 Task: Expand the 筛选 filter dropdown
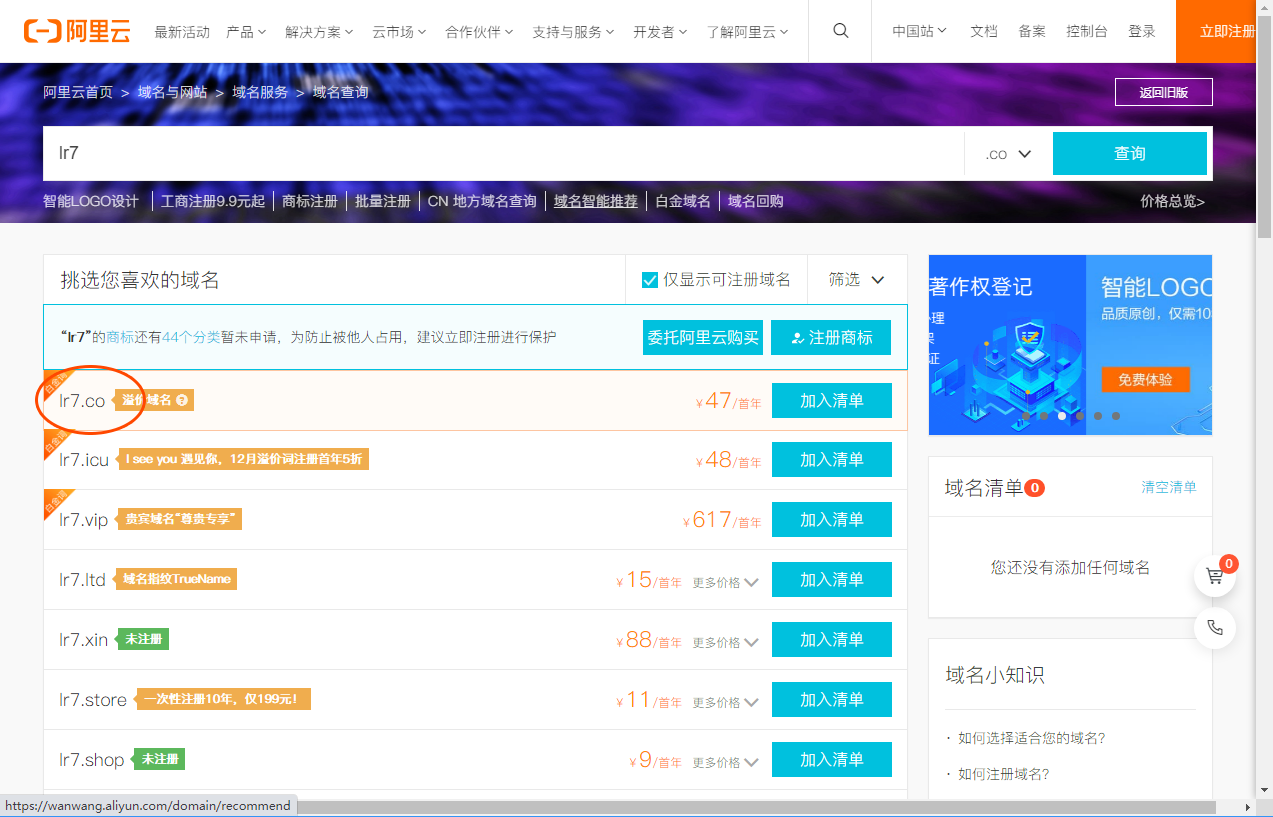coord(857,280)
